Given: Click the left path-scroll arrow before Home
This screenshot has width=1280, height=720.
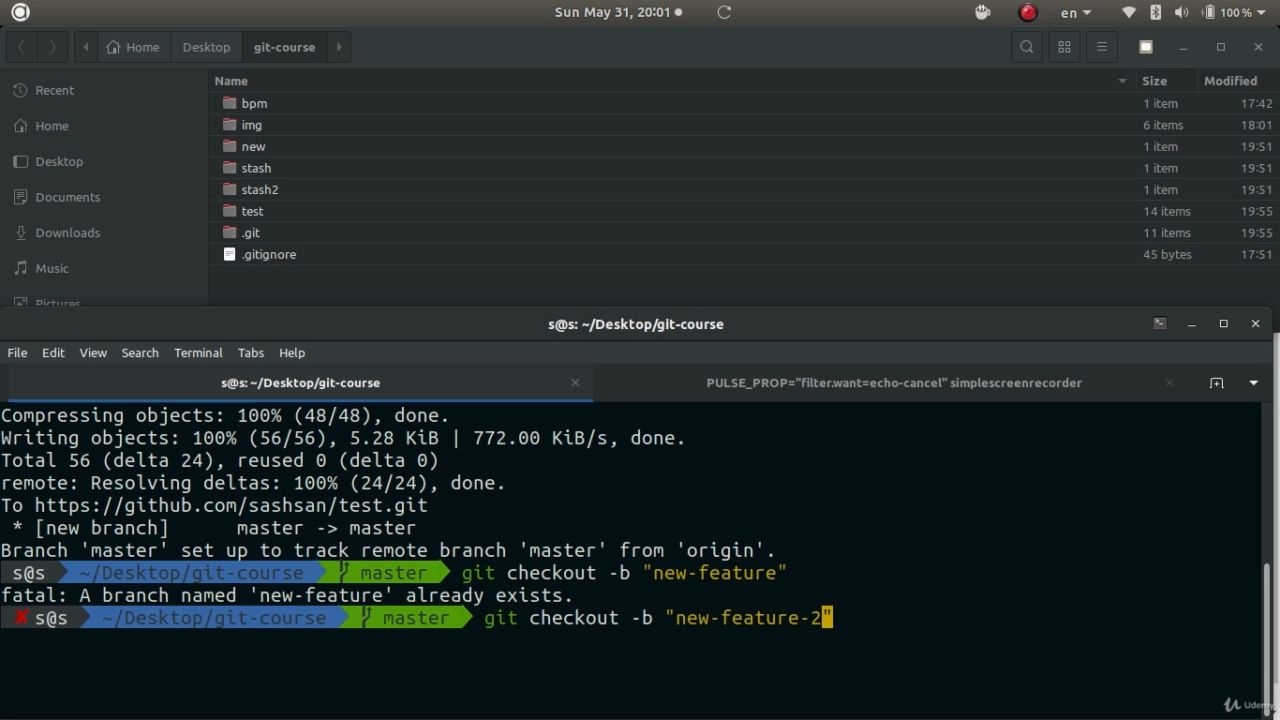Looking at the screenshot, I should point(86,47).
